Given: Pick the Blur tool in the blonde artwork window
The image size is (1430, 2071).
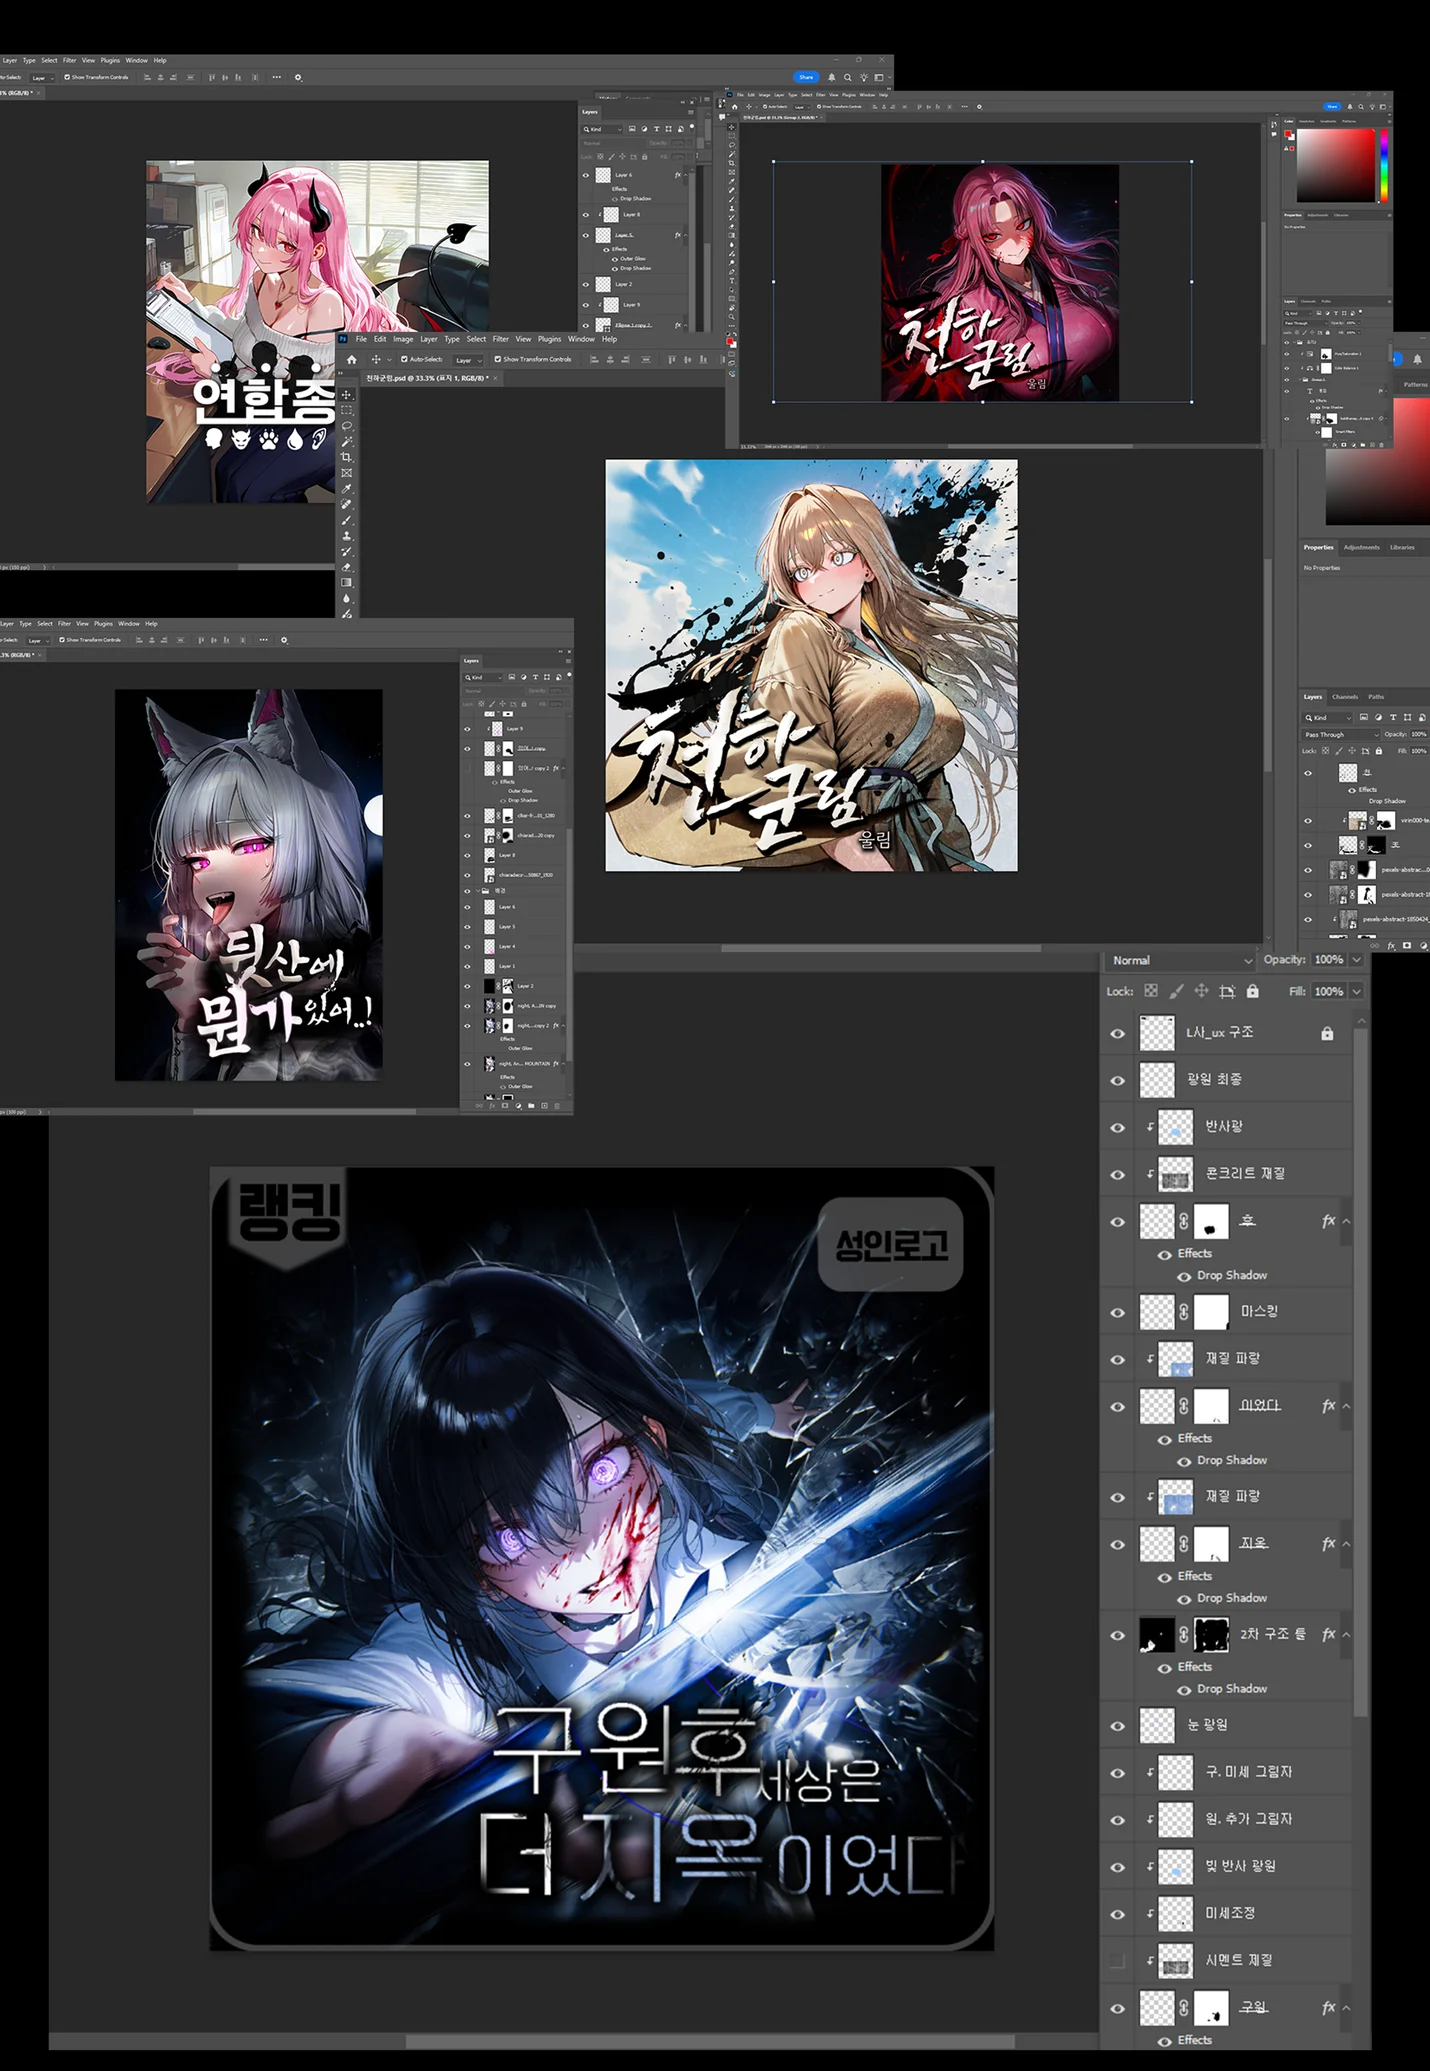Looking at the screenshot, I should point(347,598).
